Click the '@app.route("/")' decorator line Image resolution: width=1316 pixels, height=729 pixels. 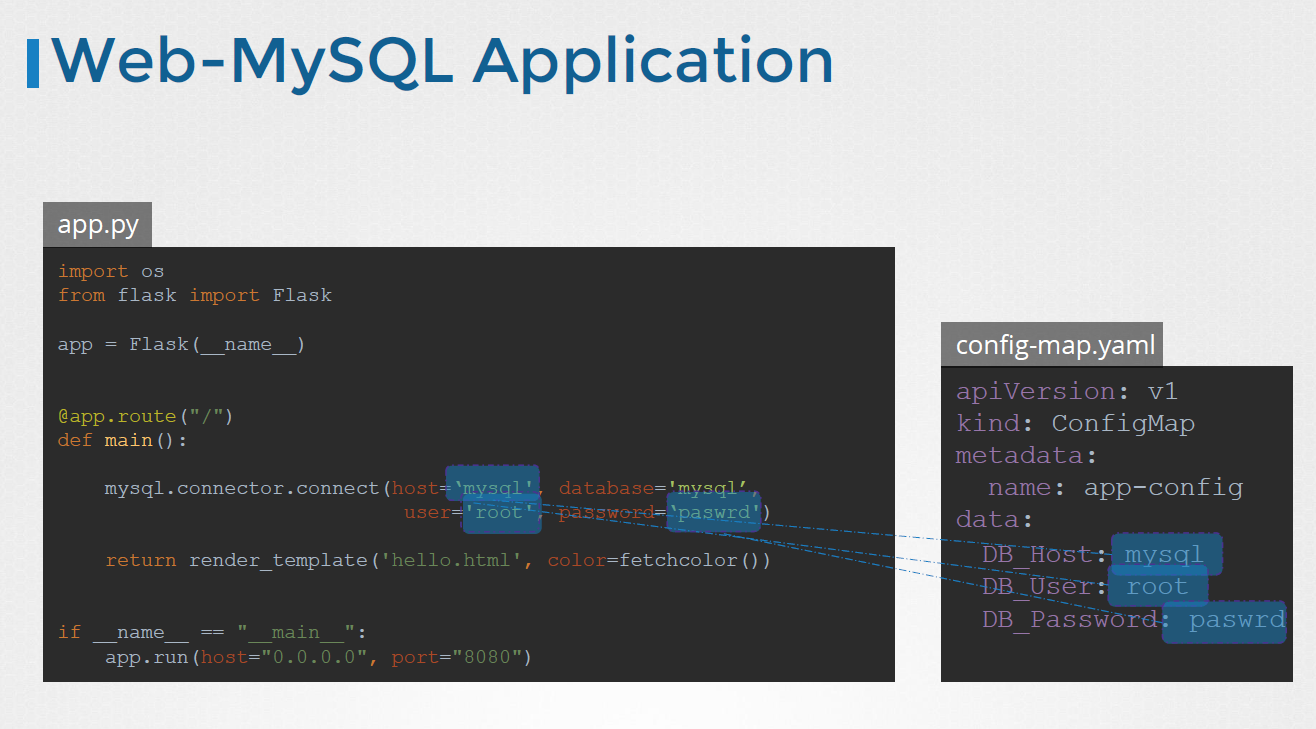pyautogui.click(x=145, y=416)
